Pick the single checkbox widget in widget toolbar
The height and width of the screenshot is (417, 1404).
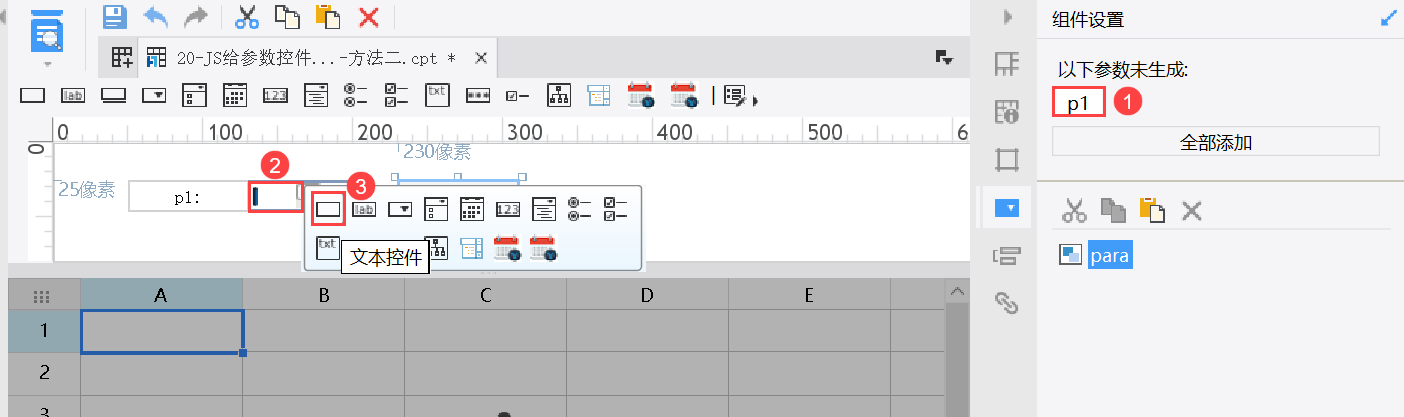click(x=517, y=96)
